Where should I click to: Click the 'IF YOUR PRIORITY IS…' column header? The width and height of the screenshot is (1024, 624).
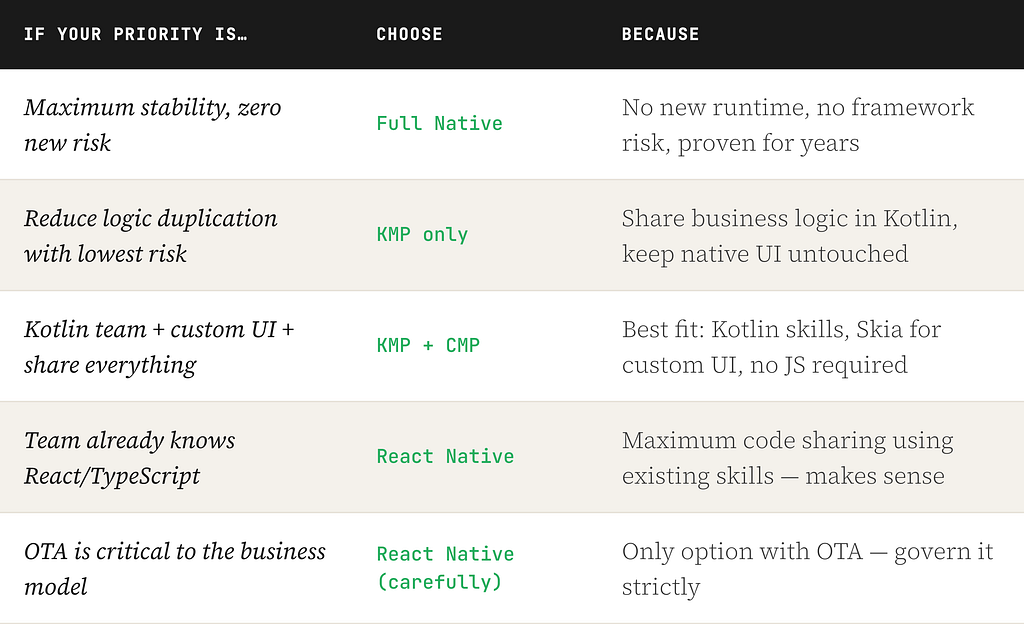[135, 35]
